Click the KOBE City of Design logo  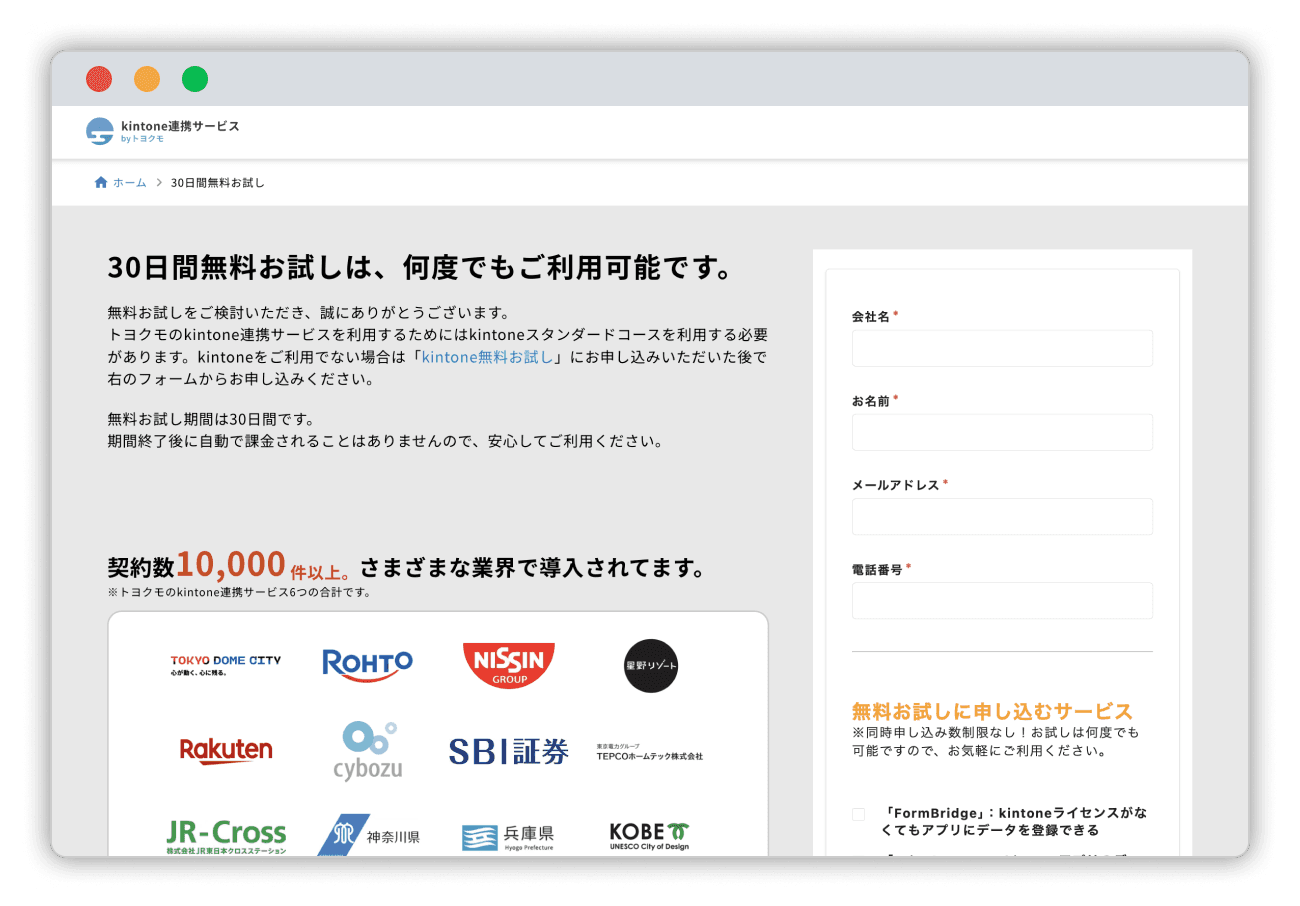tap(650, 835)
